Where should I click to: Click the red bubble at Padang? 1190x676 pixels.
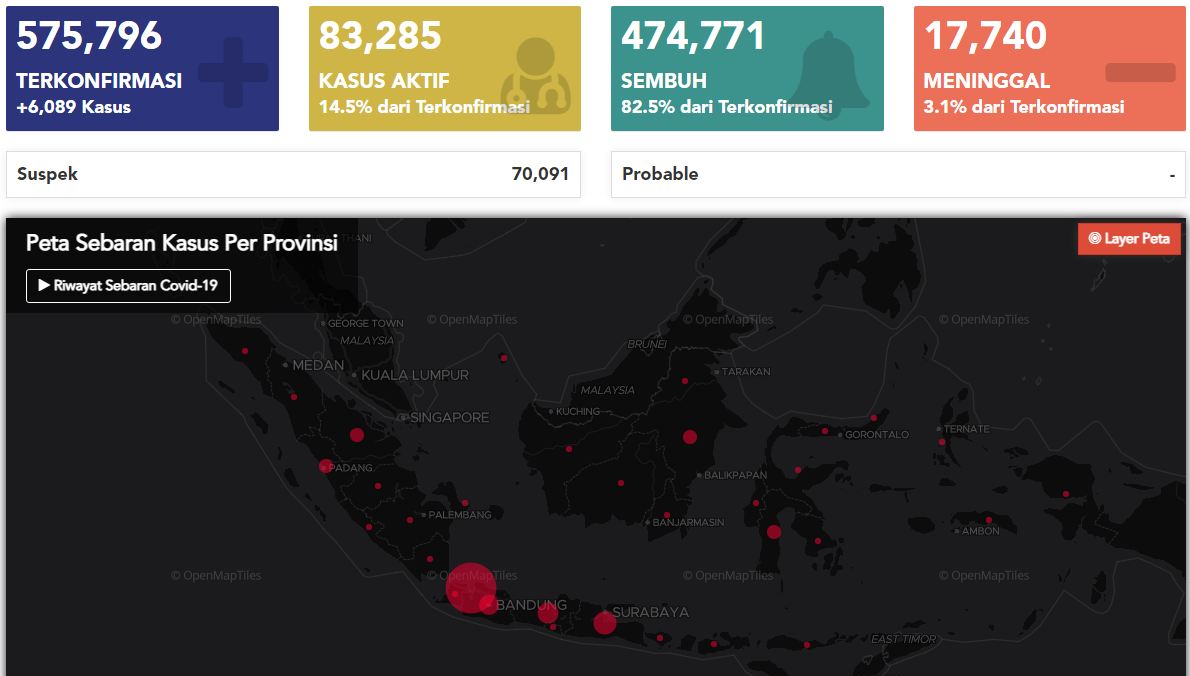[326, 466]
